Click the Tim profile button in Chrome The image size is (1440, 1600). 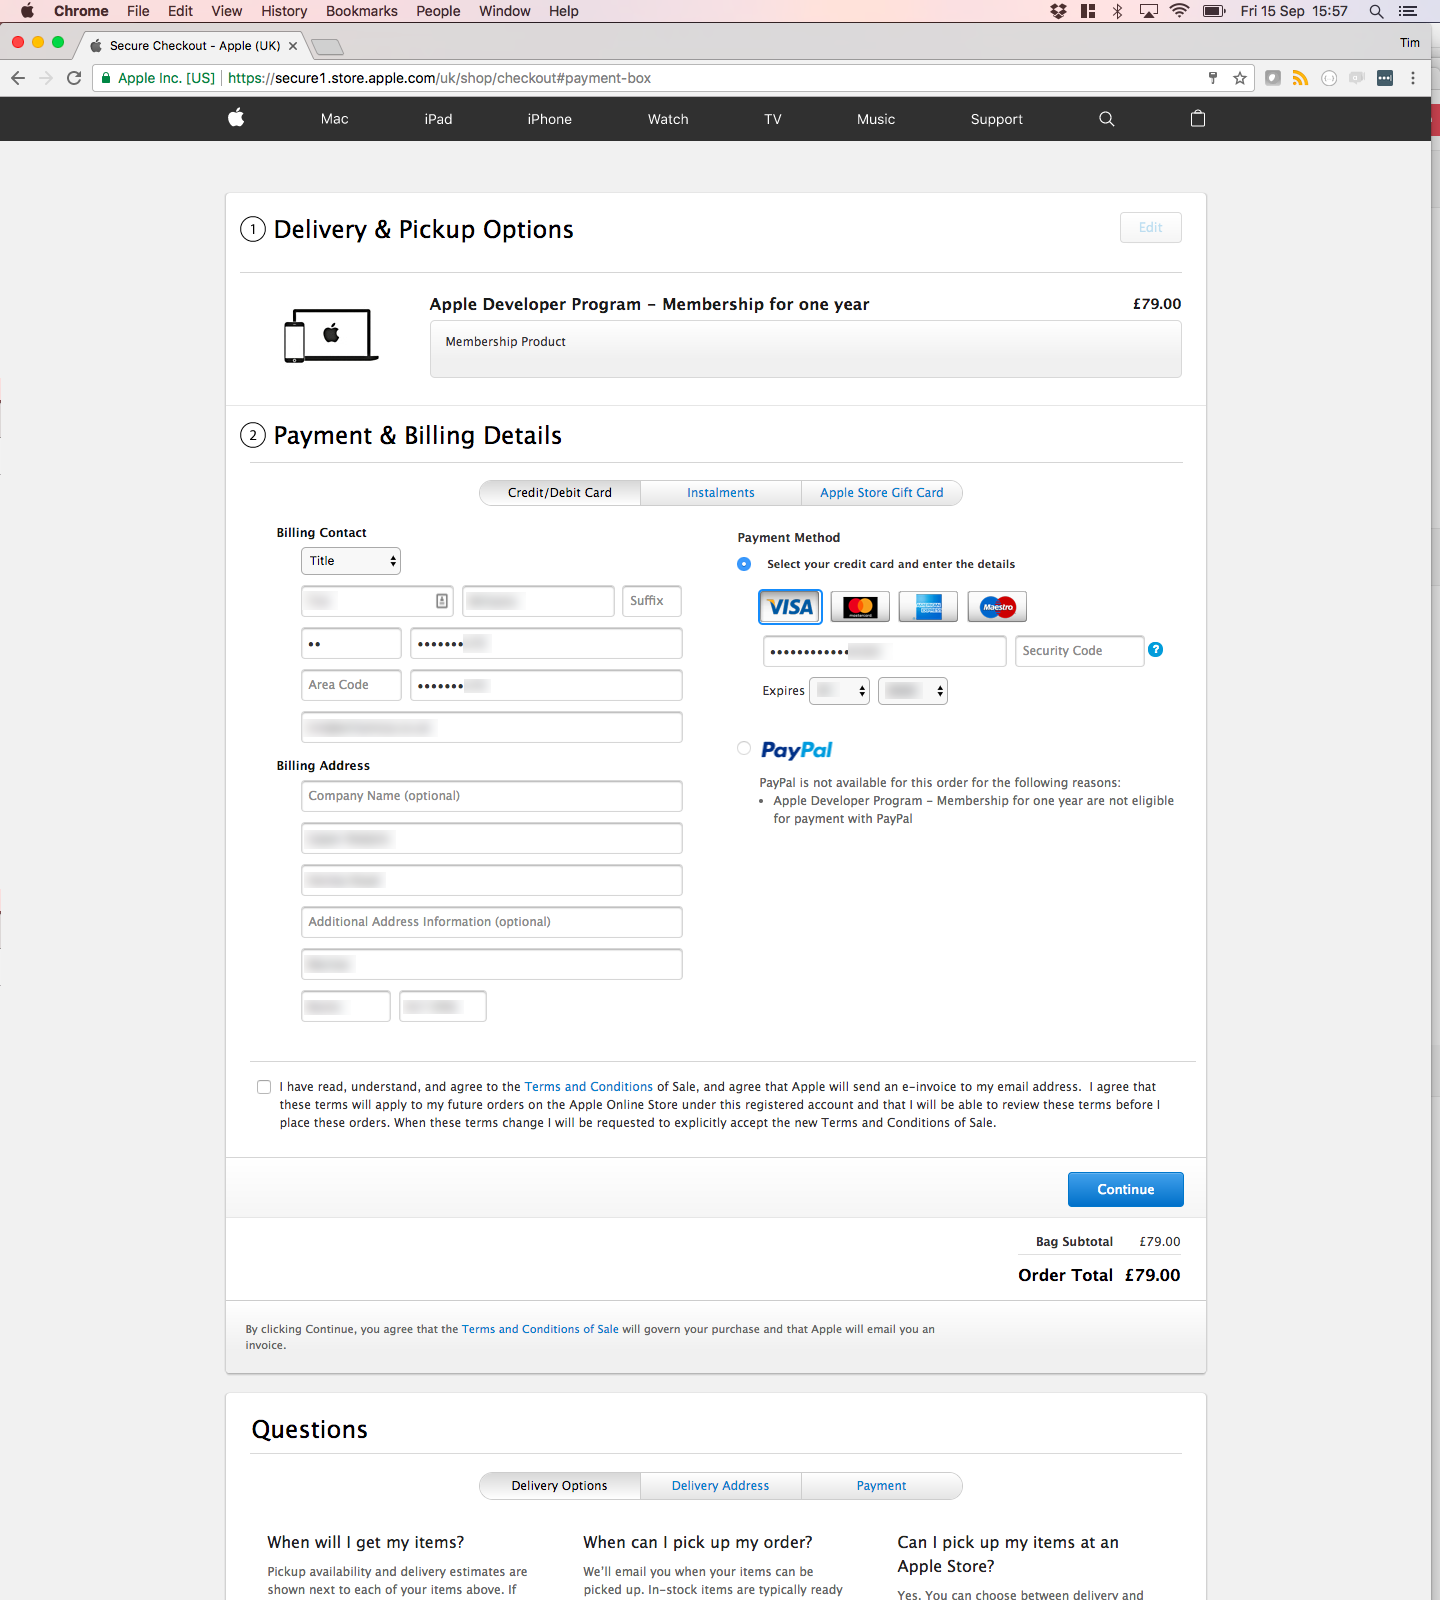pos(1410,43)
